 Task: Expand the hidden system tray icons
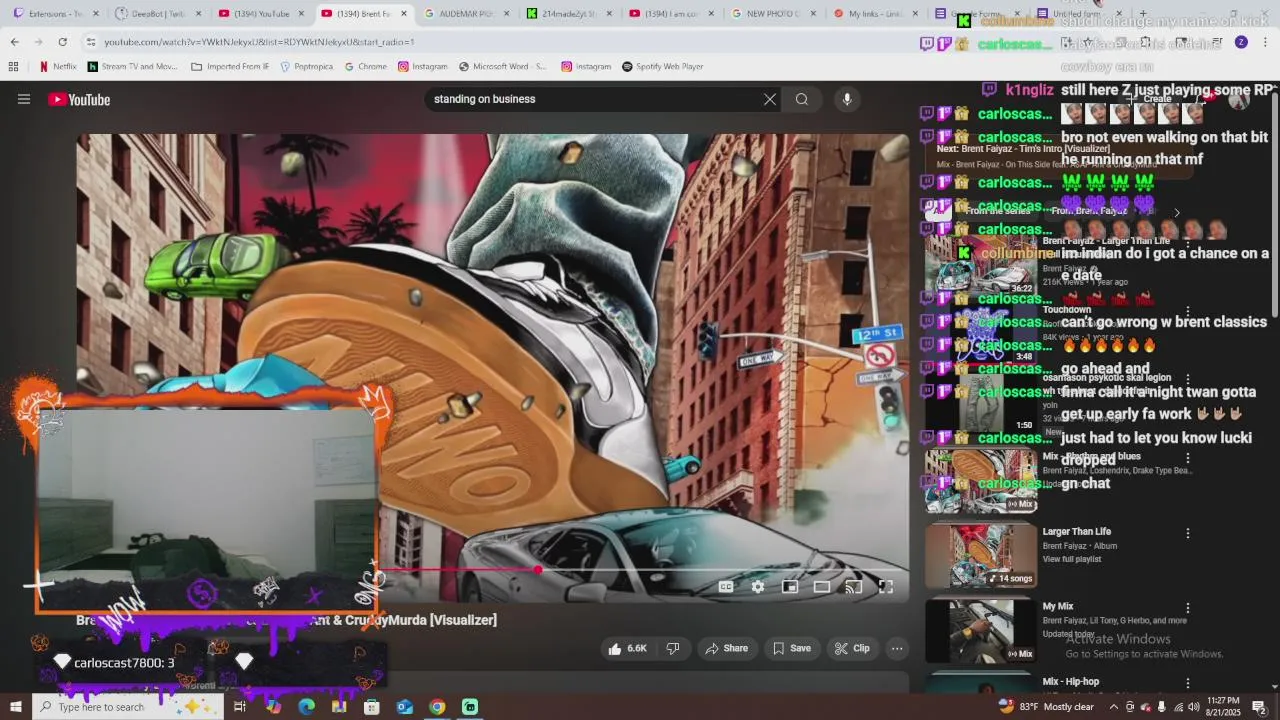tap(1113, 707)
